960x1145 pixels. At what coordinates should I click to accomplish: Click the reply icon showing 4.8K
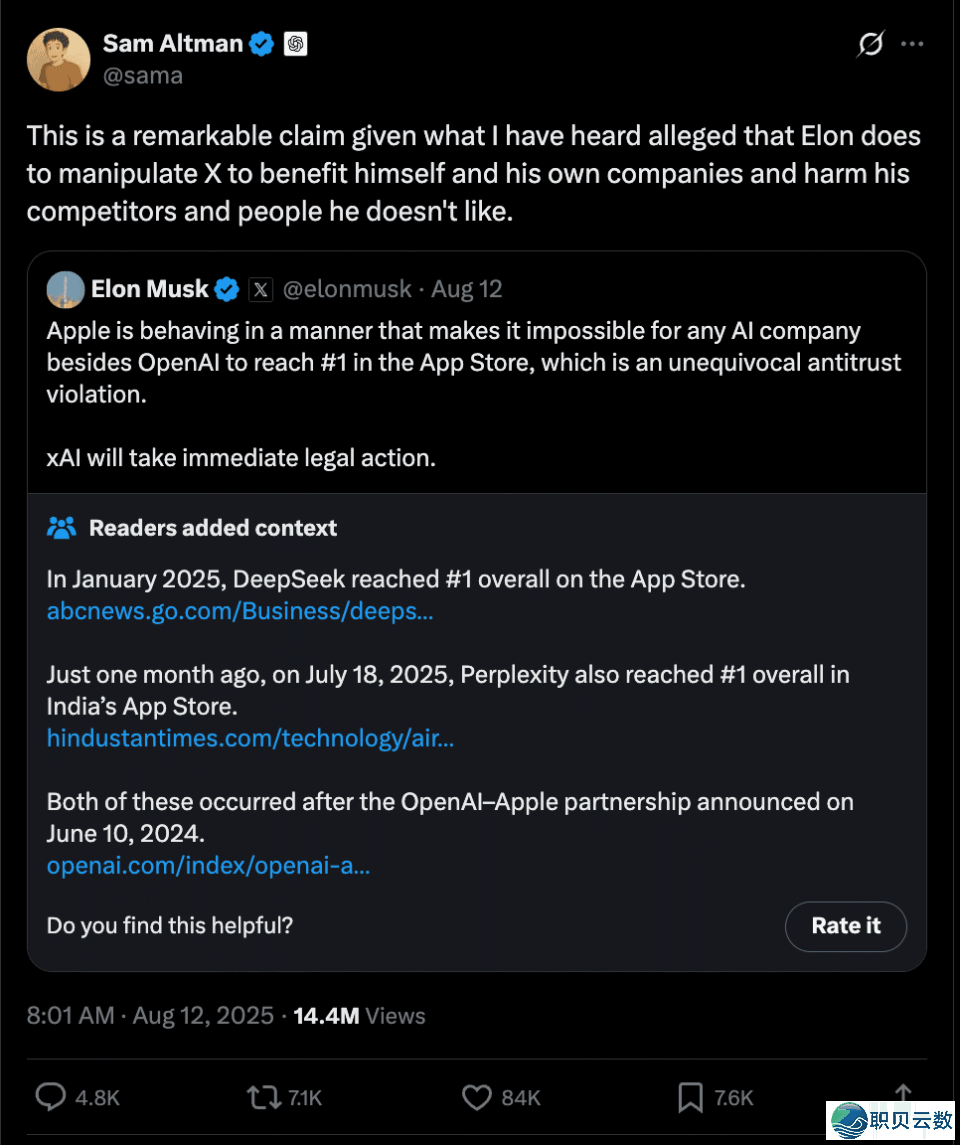(x=50, y=1097)
